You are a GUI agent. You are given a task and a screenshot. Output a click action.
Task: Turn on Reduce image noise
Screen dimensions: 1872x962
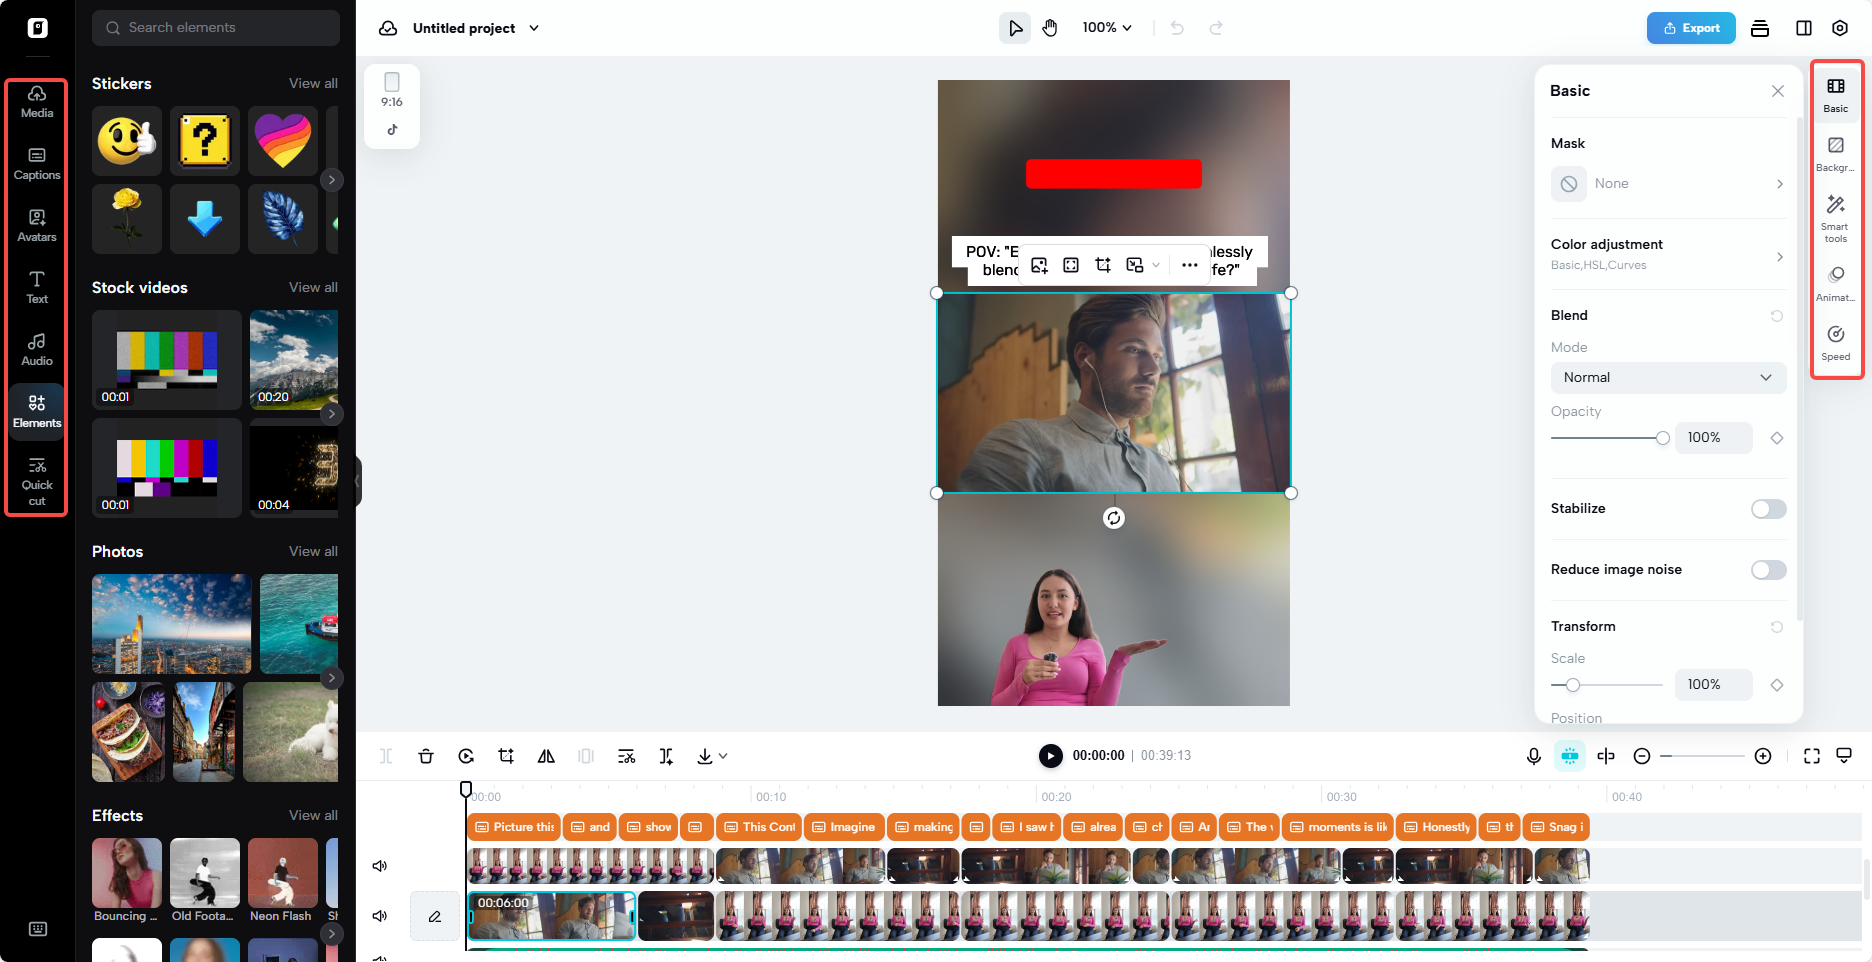(1767, 569)
